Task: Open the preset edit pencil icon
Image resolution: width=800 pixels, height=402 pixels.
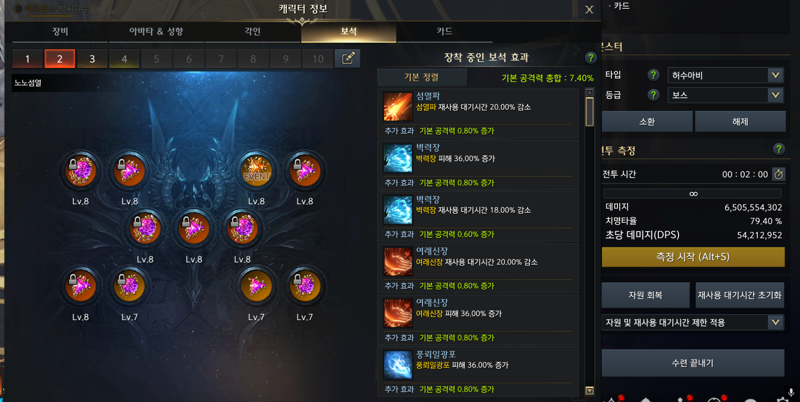Action: pos(347,59)
